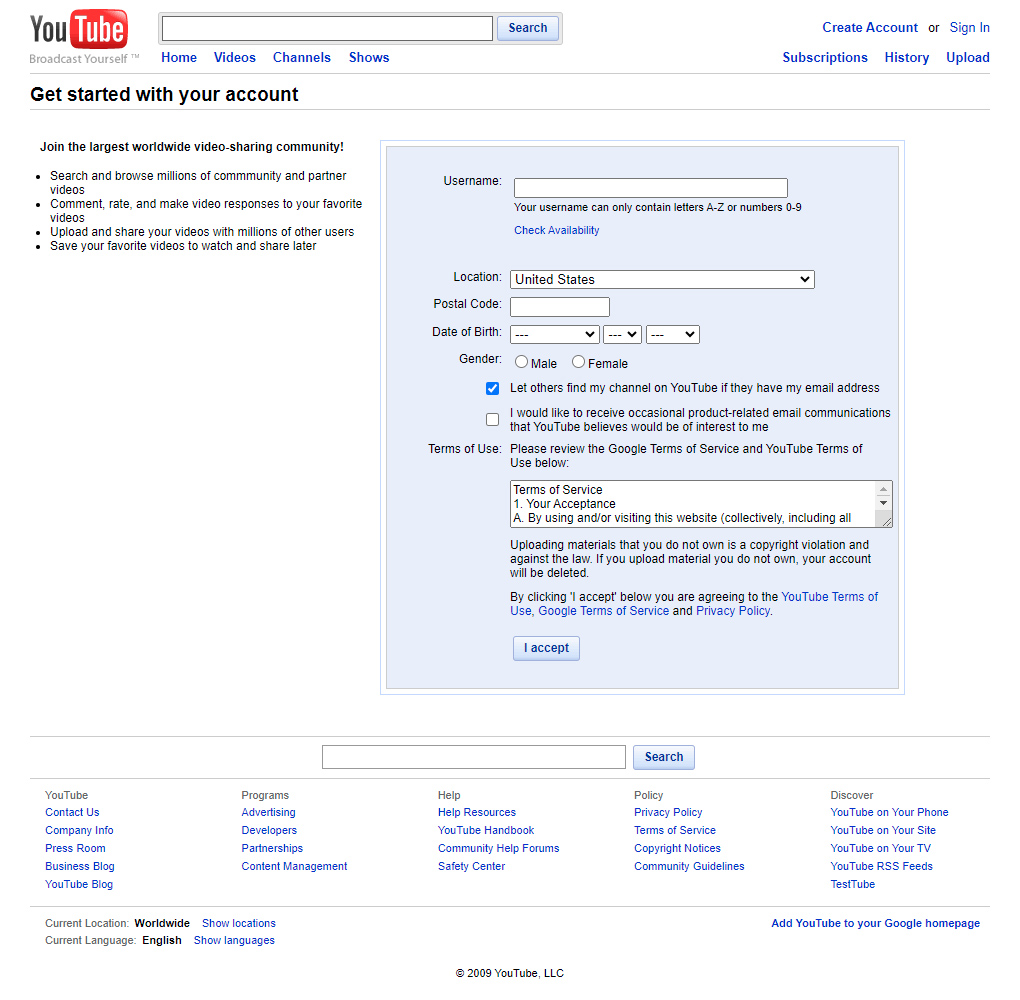Open the History page
Viewport: 1020px width, 1000px height.
[907, 57]
